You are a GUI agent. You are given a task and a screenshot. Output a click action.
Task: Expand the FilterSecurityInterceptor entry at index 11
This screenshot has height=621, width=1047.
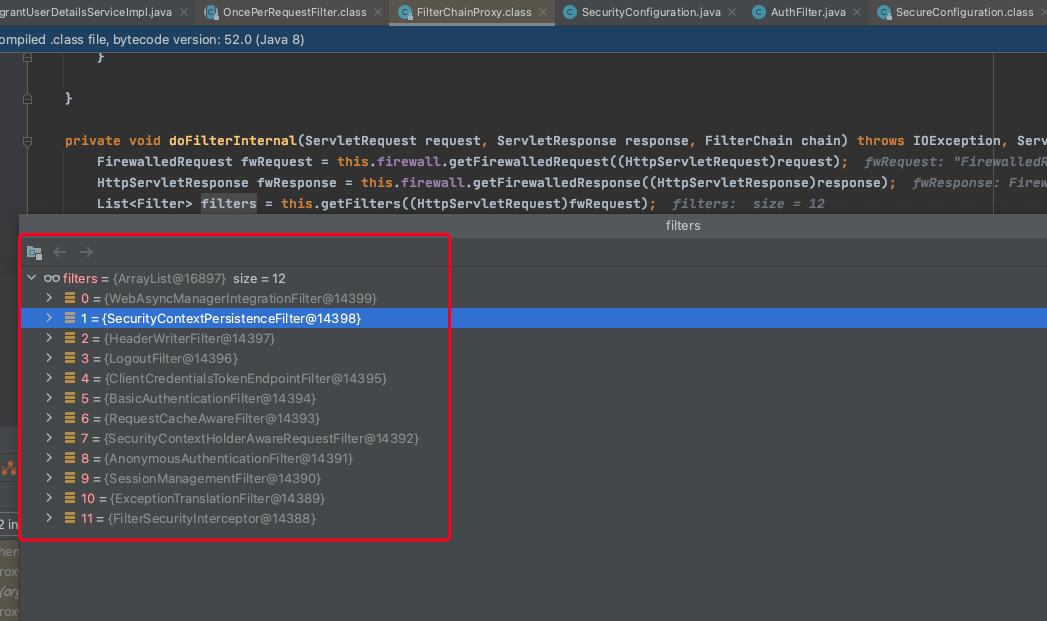[49, 518]
